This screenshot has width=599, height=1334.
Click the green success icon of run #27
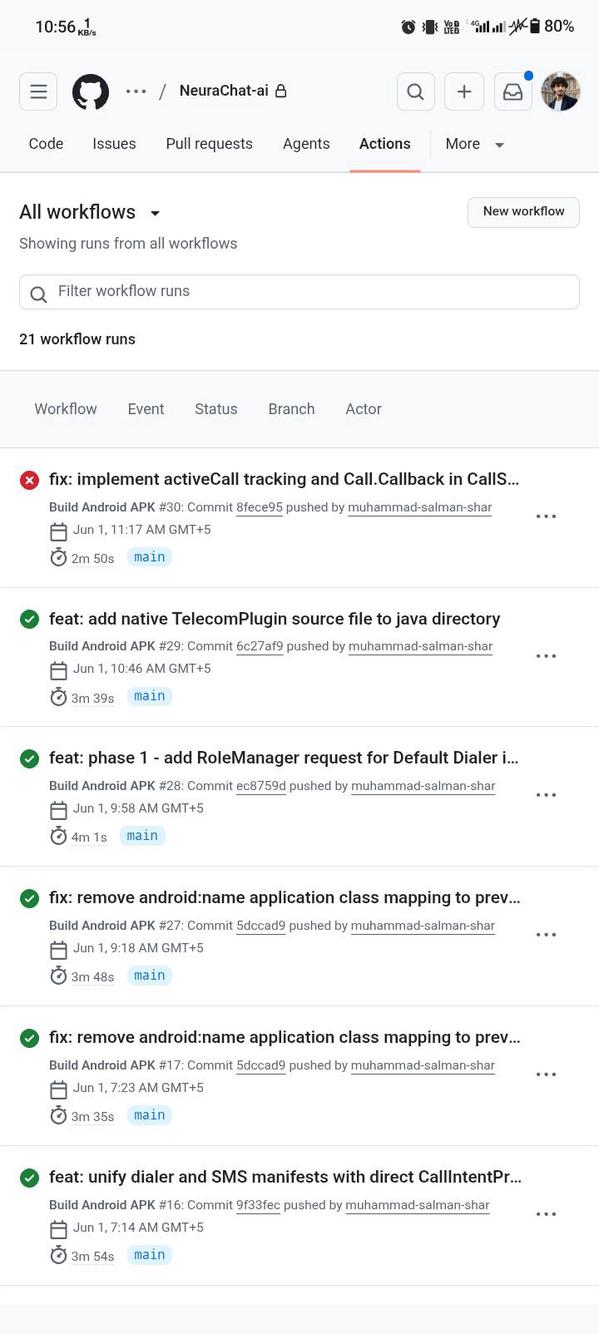(x=29, y=898)
